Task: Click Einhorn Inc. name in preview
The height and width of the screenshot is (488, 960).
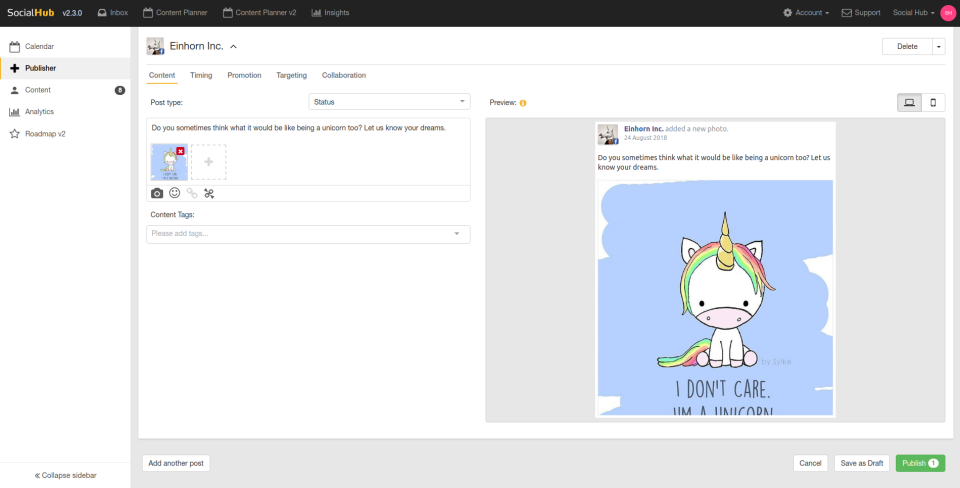Action: click(x=643, y=129)
